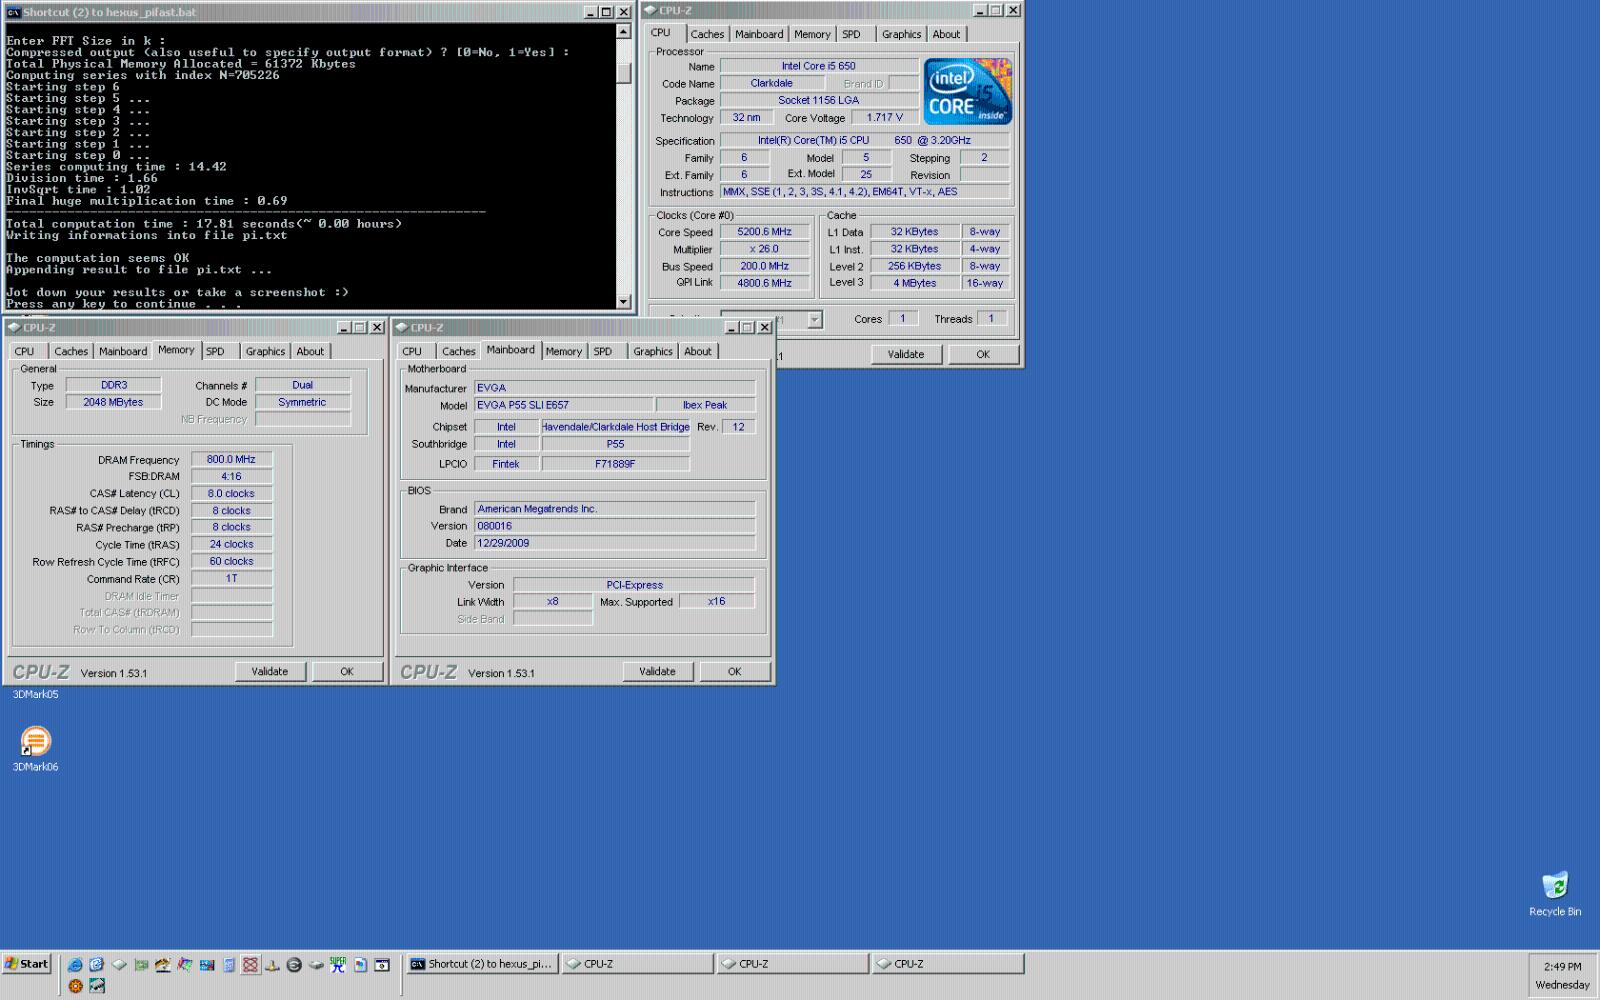This screenshot has height=1000, width=1600.
Task: Click the teal picture icon in quick launch
Action: click(x=97, y=986)
